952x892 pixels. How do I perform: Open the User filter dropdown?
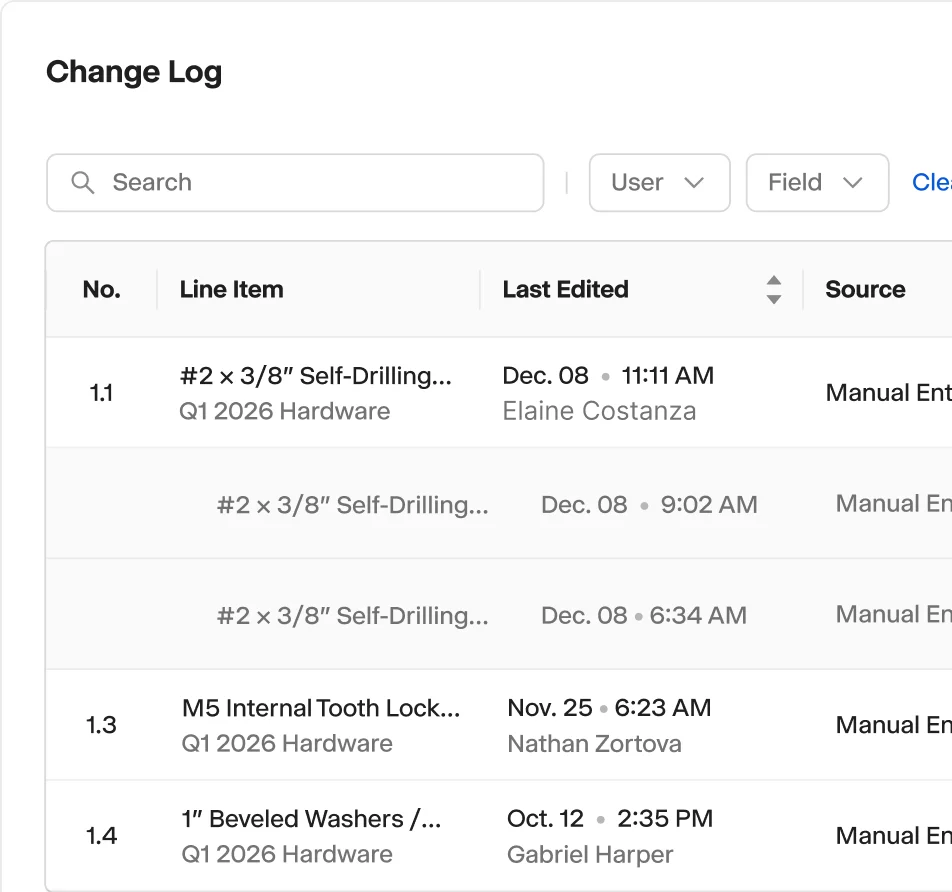[x=659, y=183]
